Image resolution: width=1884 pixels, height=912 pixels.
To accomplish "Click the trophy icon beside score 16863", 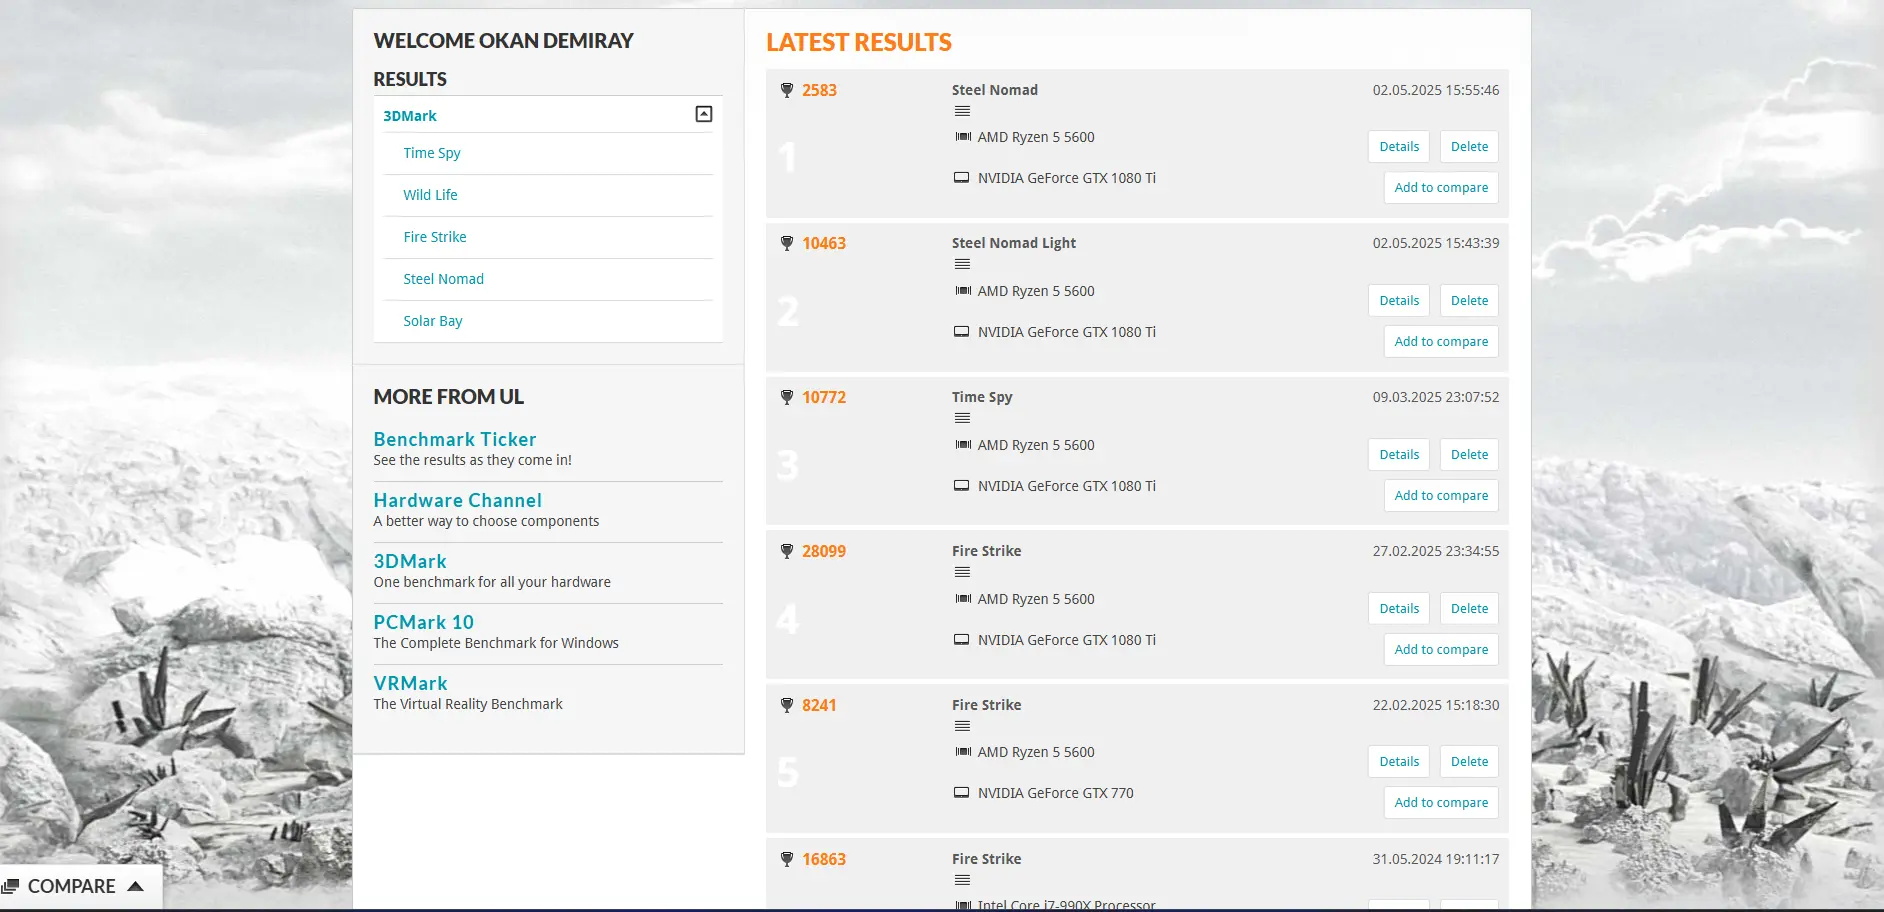I will click(787, 859).
